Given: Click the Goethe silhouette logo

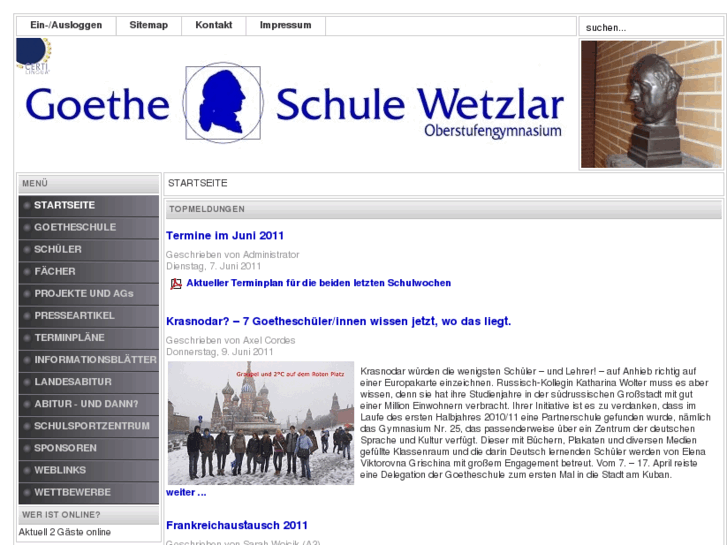Looking at the screenshot, I should [223, 103].
